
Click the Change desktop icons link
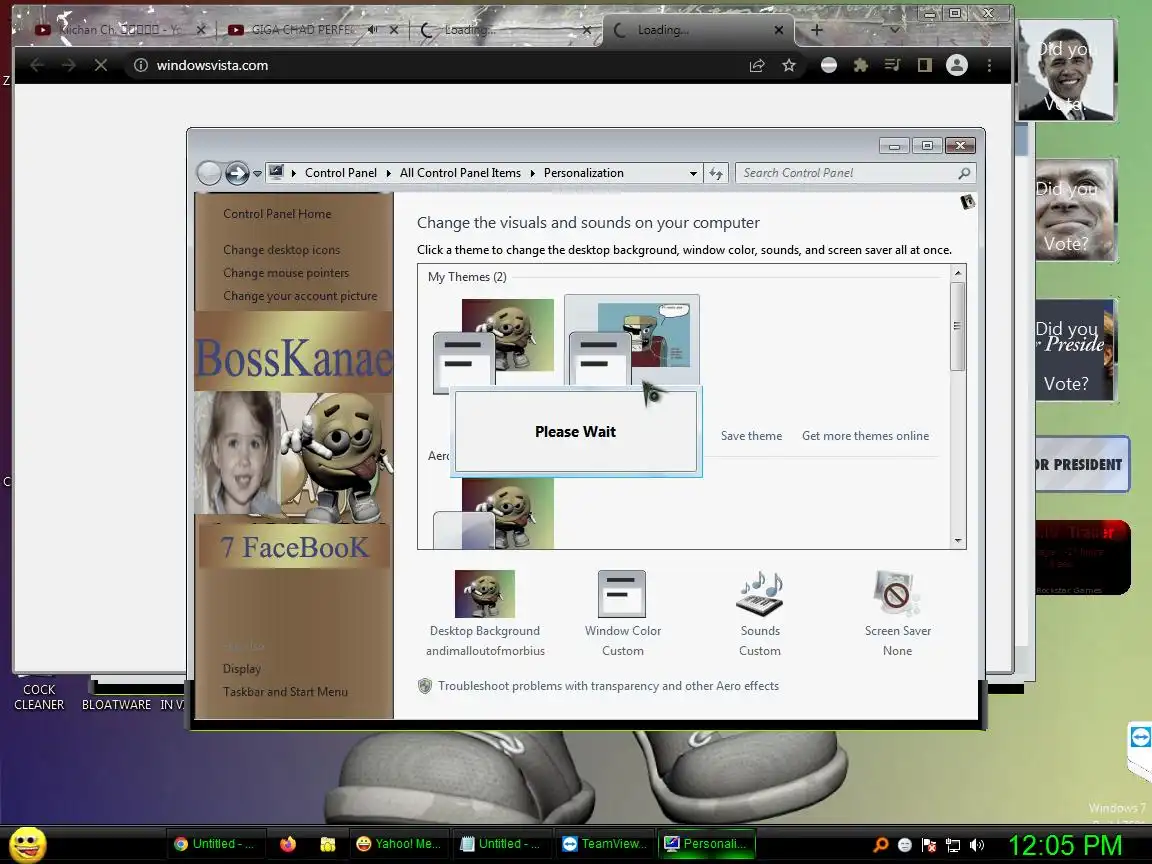(x=281, y=250)
